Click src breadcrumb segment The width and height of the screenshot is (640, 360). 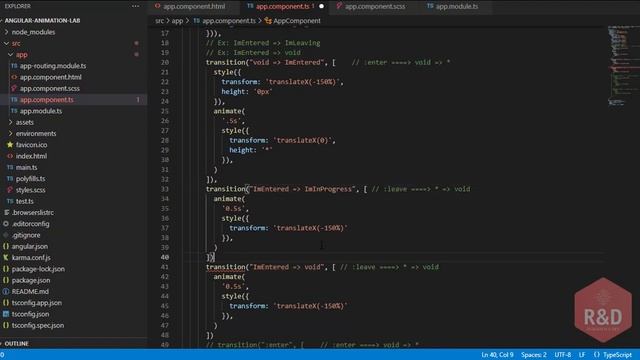[x=159, y=21]
